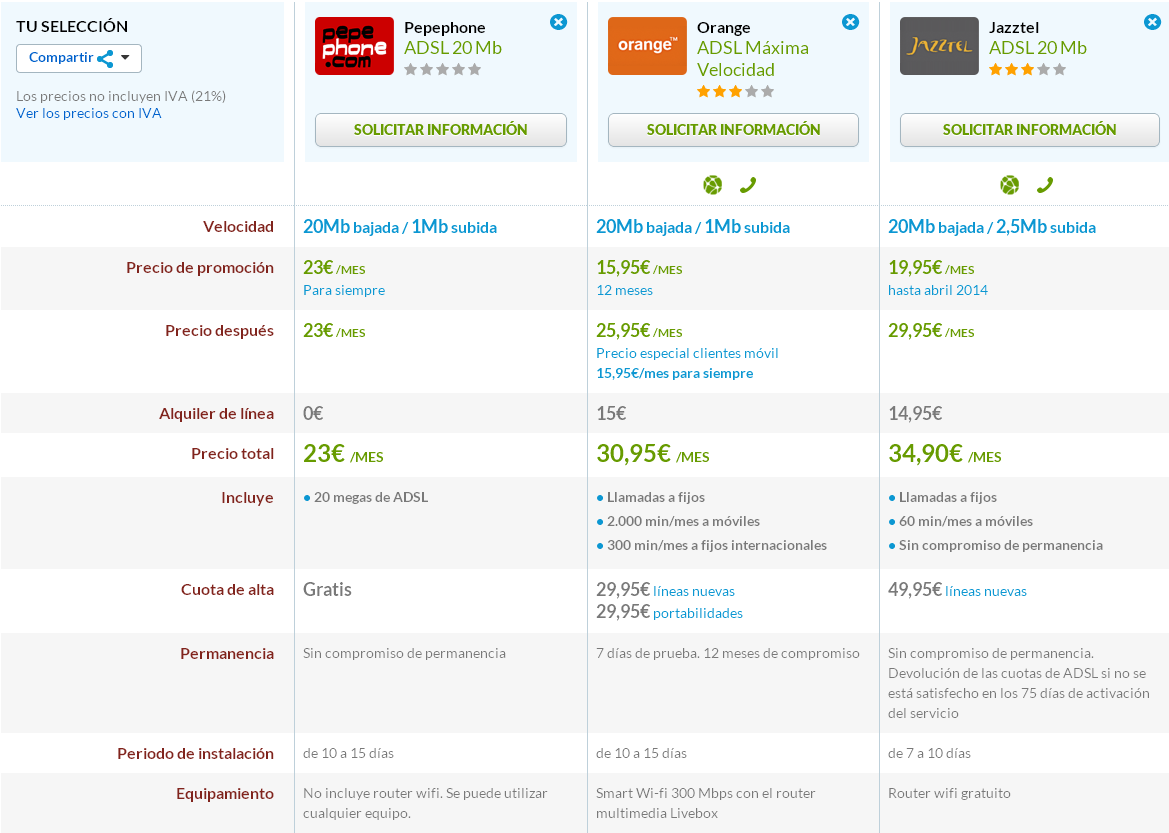Viewport: 1169px width, 833px height.
Task: Click the phone icon under Orange
Action: (748, 185)
